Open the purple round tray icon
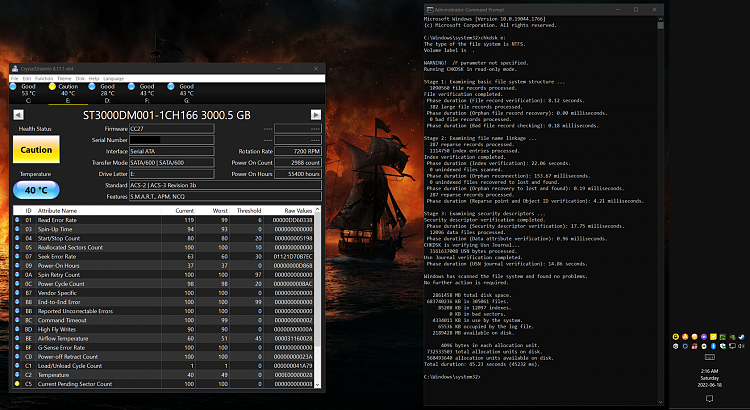750x410 pixels. click(704, 337)
